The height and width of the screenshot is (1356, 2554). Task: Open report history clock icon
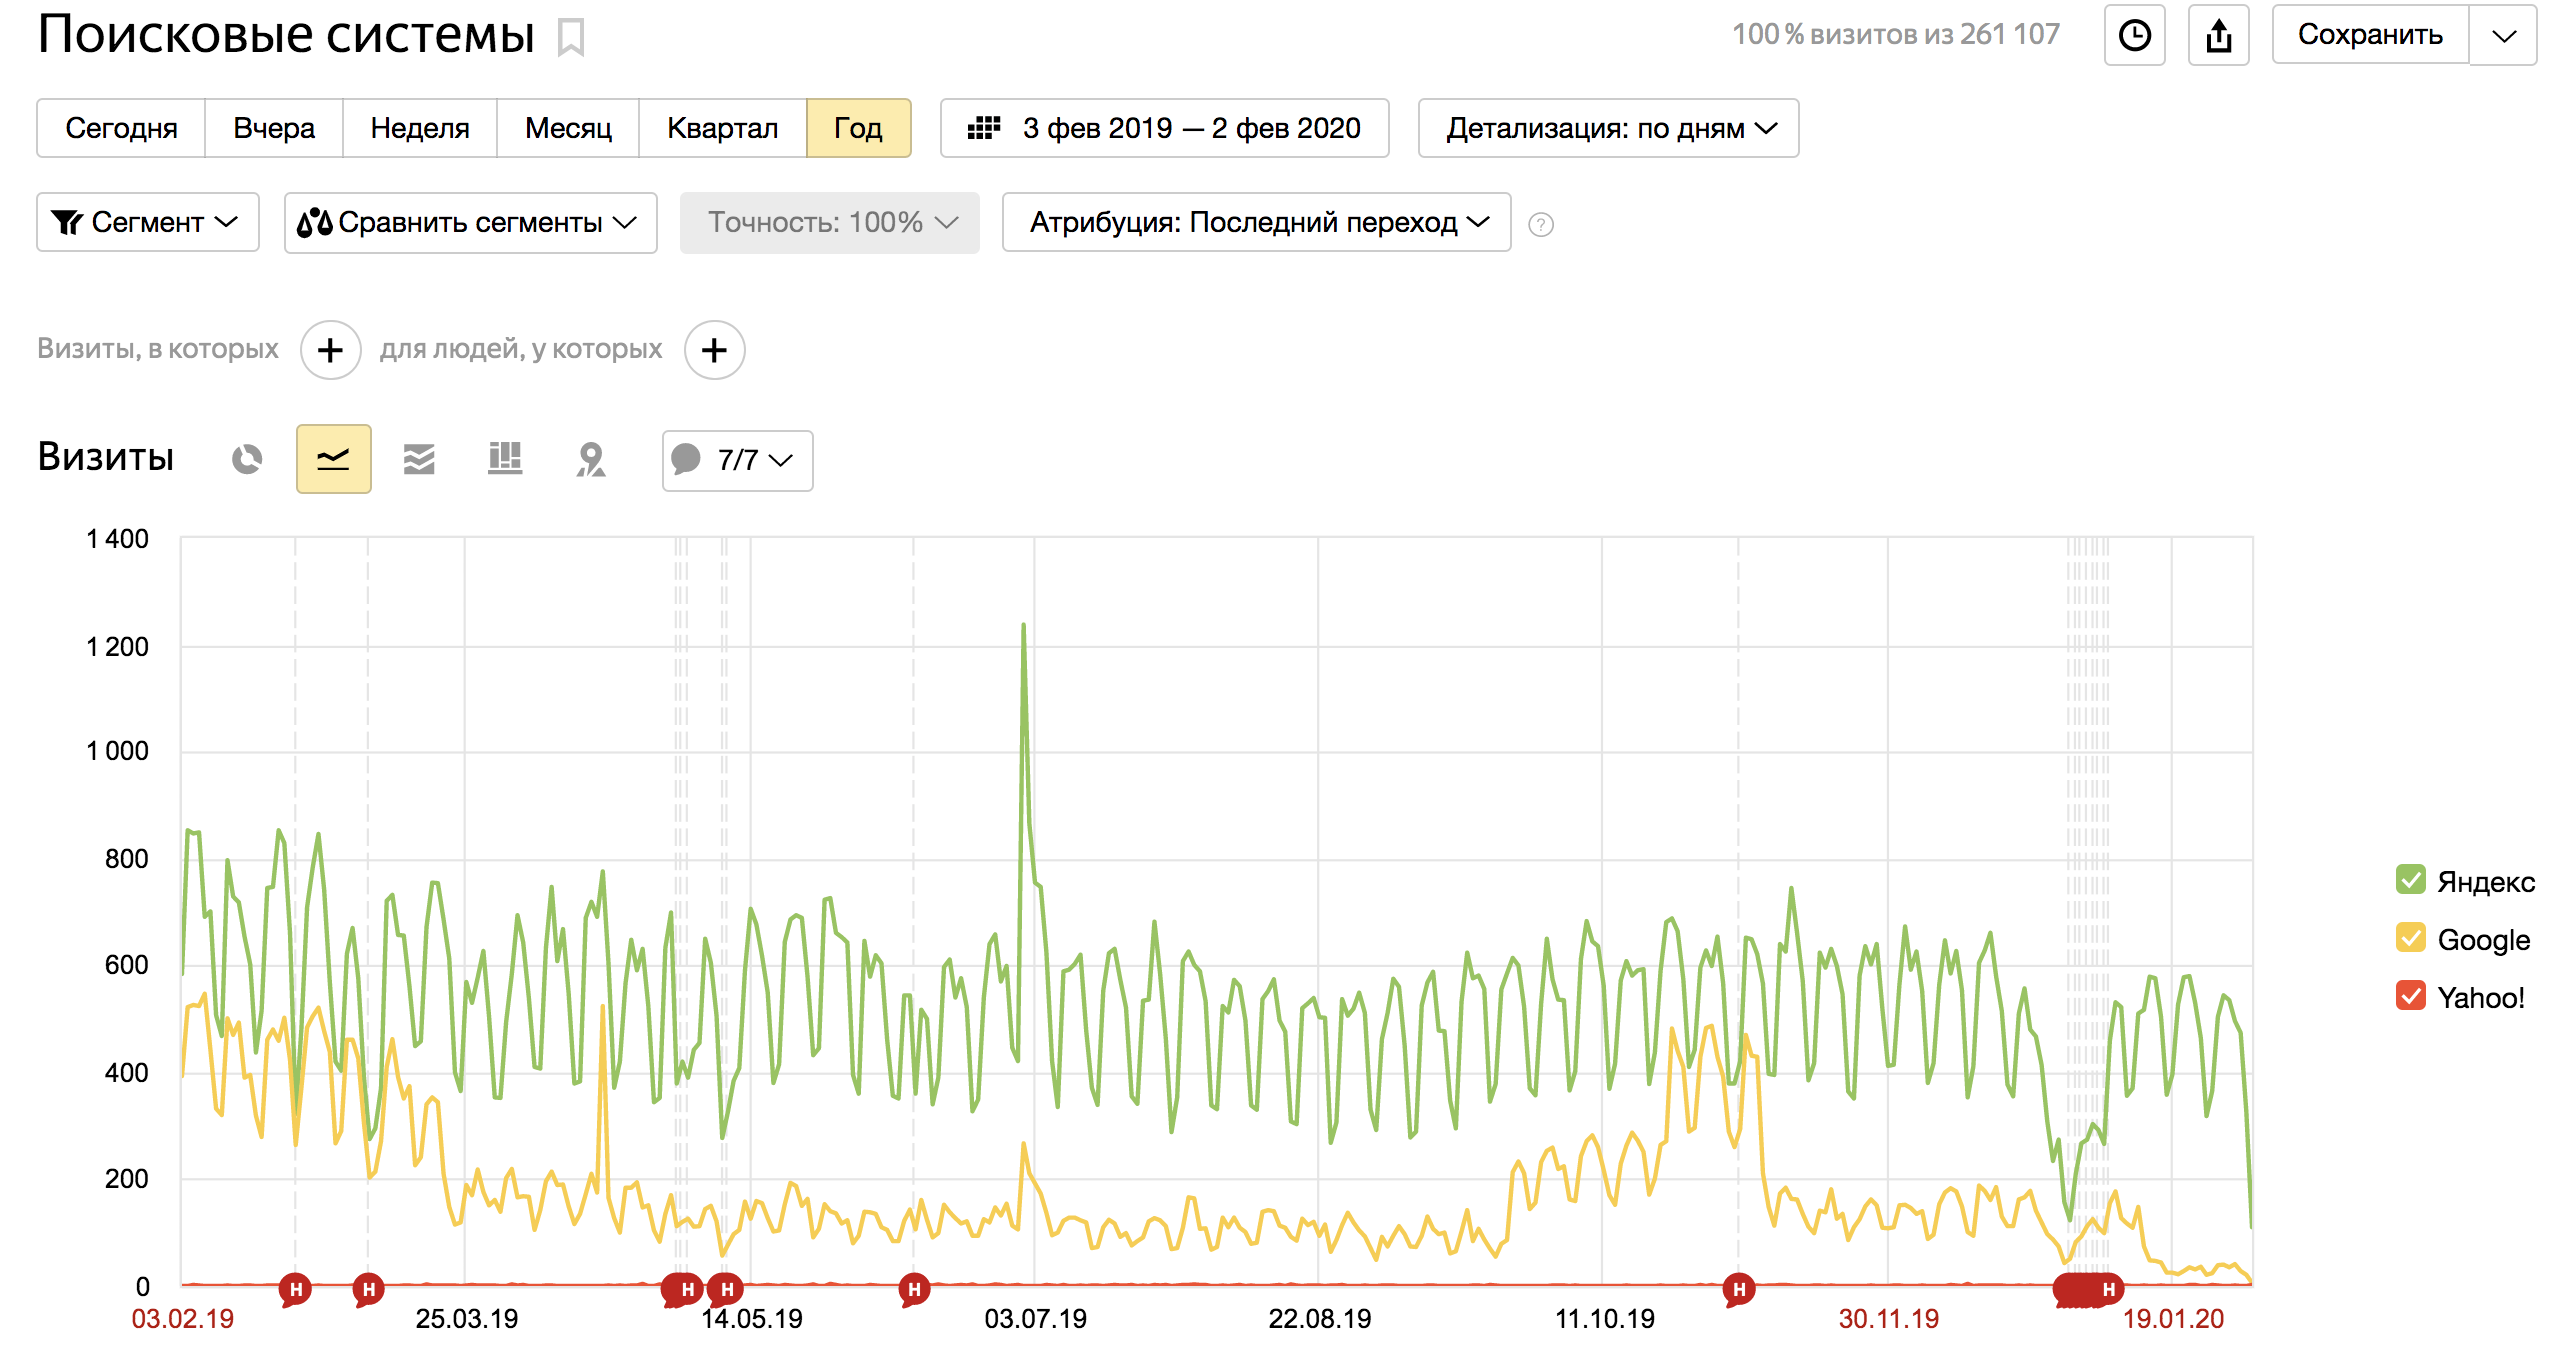point(2134,36)
